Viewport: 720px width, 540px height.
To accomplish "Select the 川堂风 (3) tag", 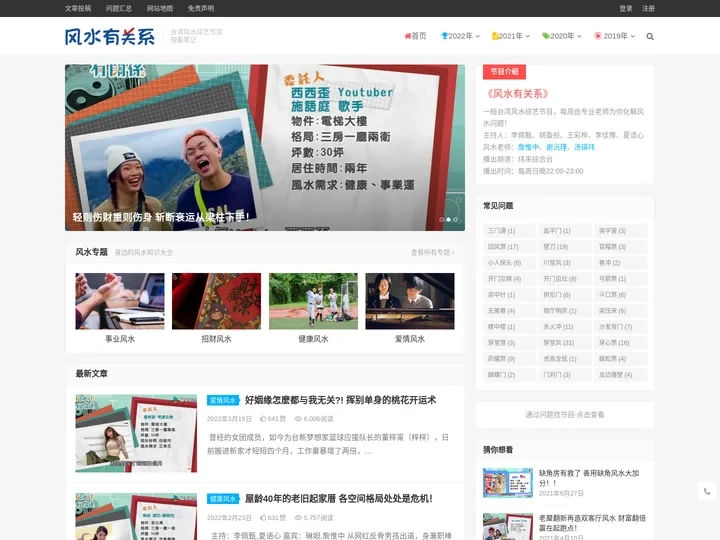I will (x=565, y=263).
